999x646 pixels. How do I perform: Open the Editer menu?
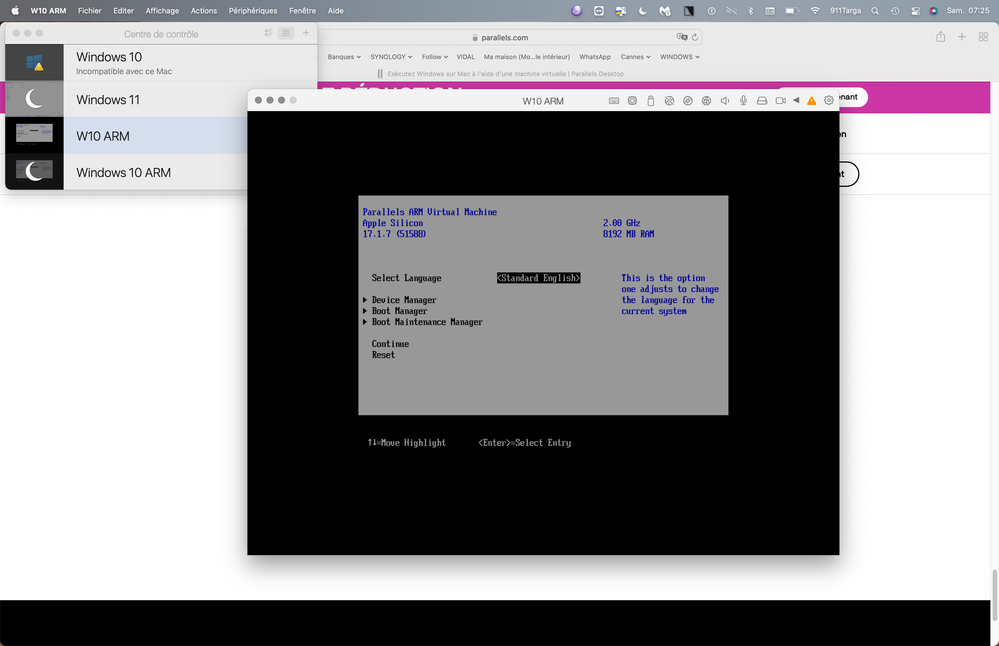pos(124,11)
